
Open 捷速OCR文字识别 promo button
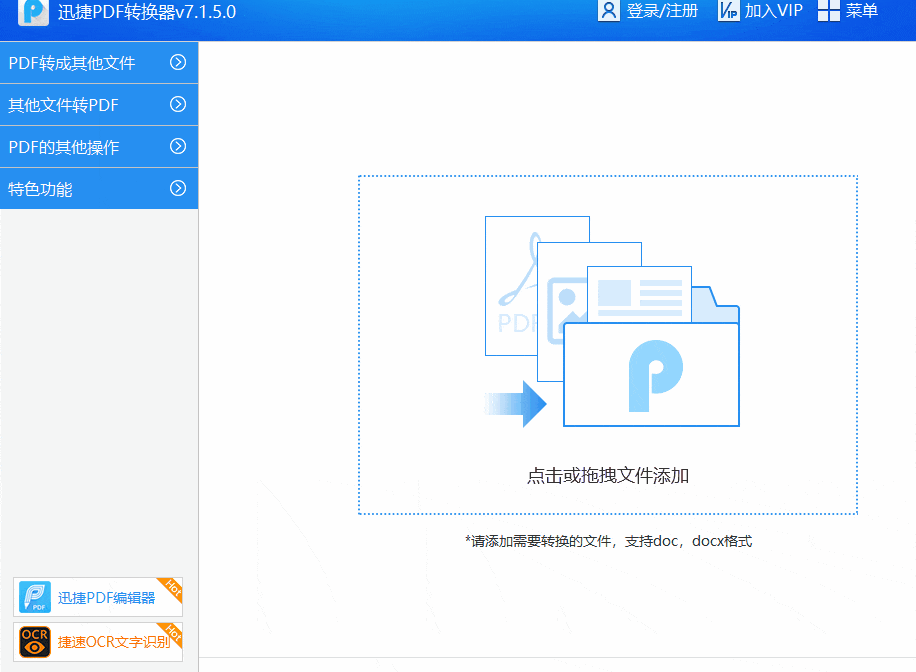(x=98, y=642)
